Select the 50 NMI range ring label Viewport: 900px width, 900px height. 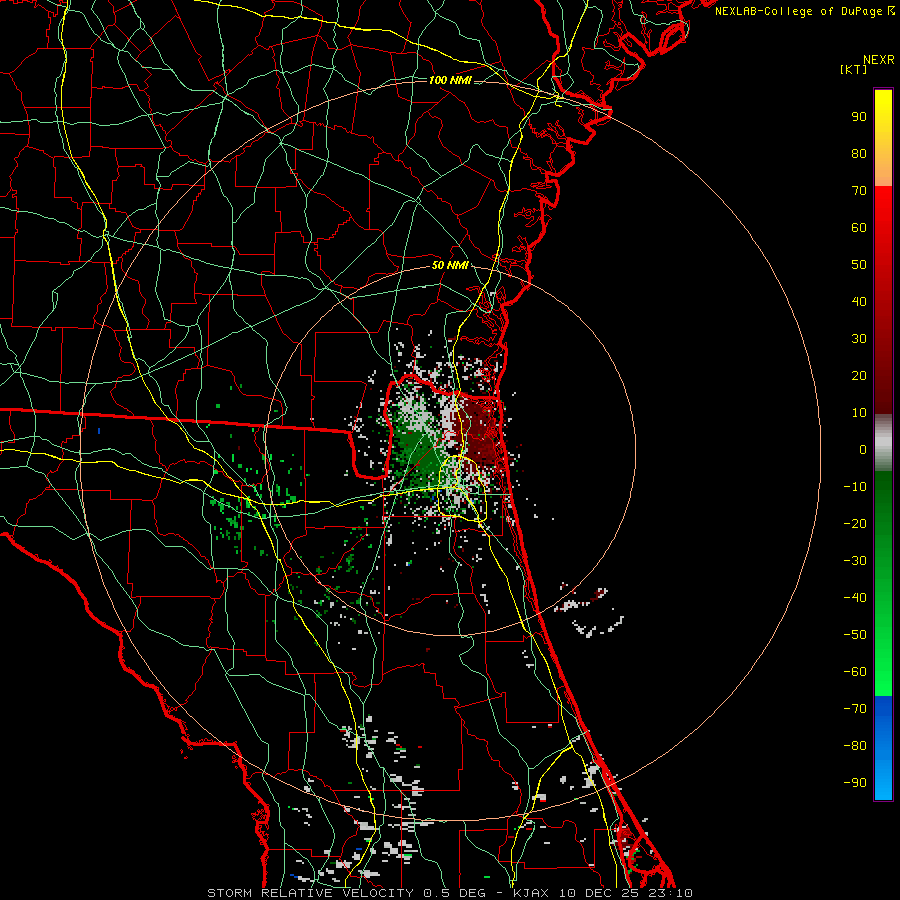pos(450,265)
